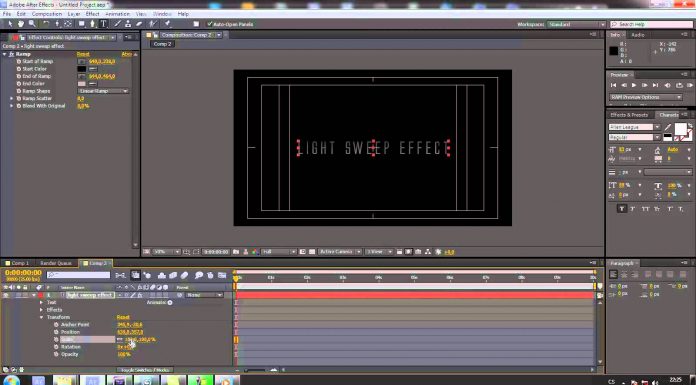Select the Rotation tool
696x385 pixels.
[46, 24]
